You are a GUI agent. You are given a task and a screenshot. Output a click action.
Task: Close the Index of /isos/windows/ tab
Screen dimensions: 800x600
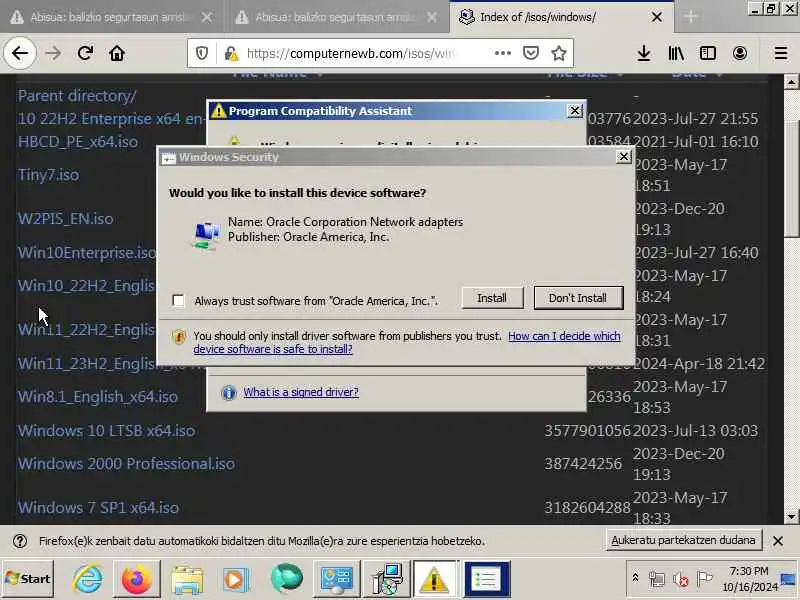pos(657,17)
